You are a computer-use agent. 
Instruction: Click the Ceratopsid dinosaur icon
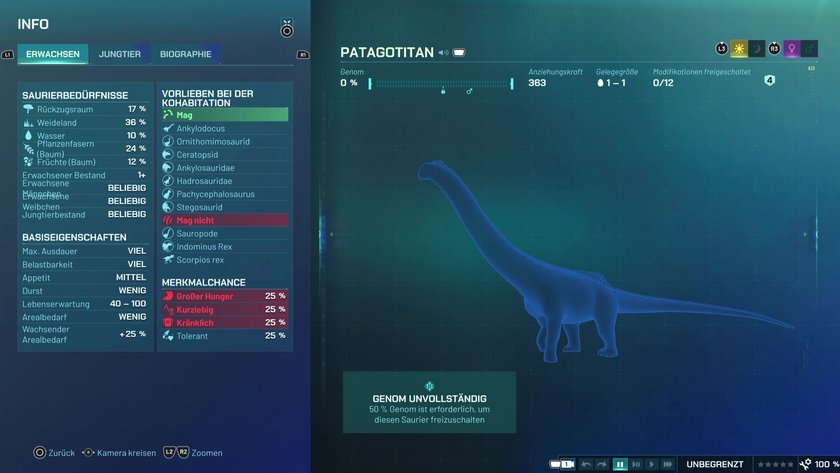pos(168,155)
